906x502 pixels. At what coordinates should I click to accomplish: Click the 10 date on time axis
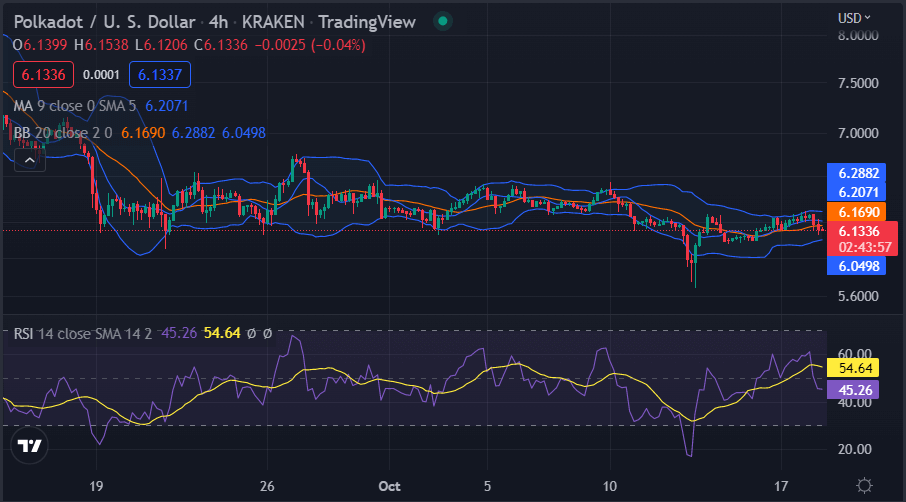(x=610, y=486)
